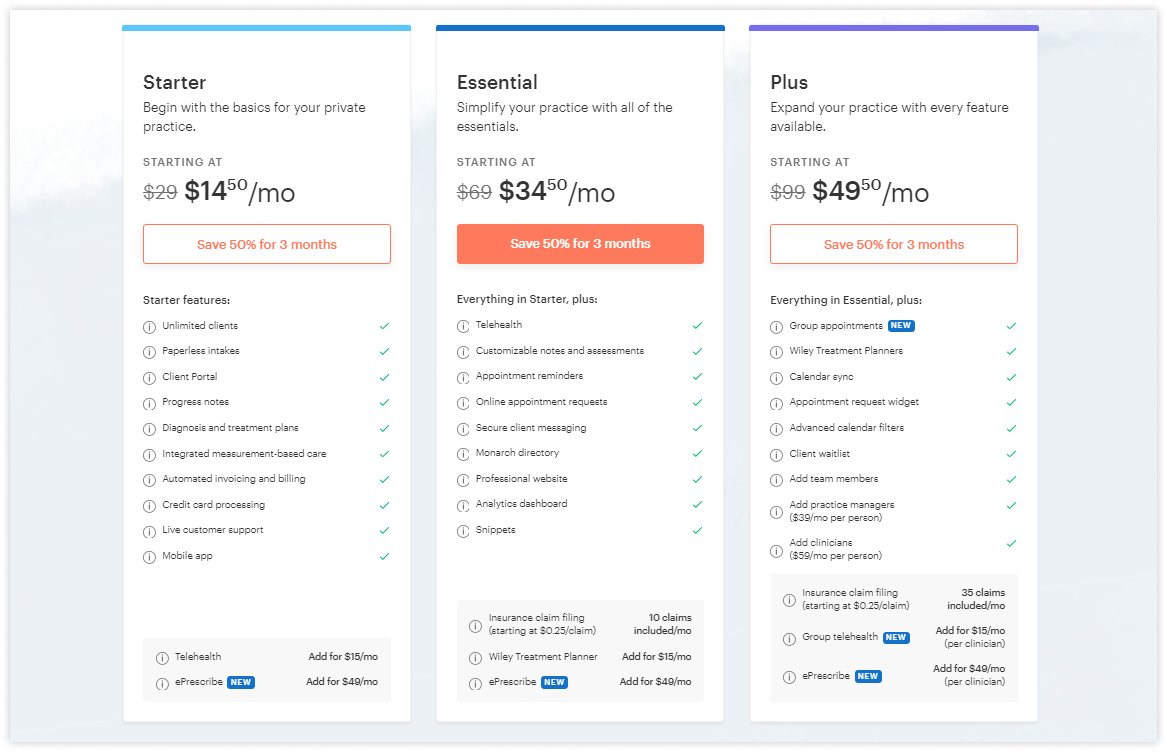
Task: Click info icon beside Unlimited clients
Action: [x=150, y=327]
